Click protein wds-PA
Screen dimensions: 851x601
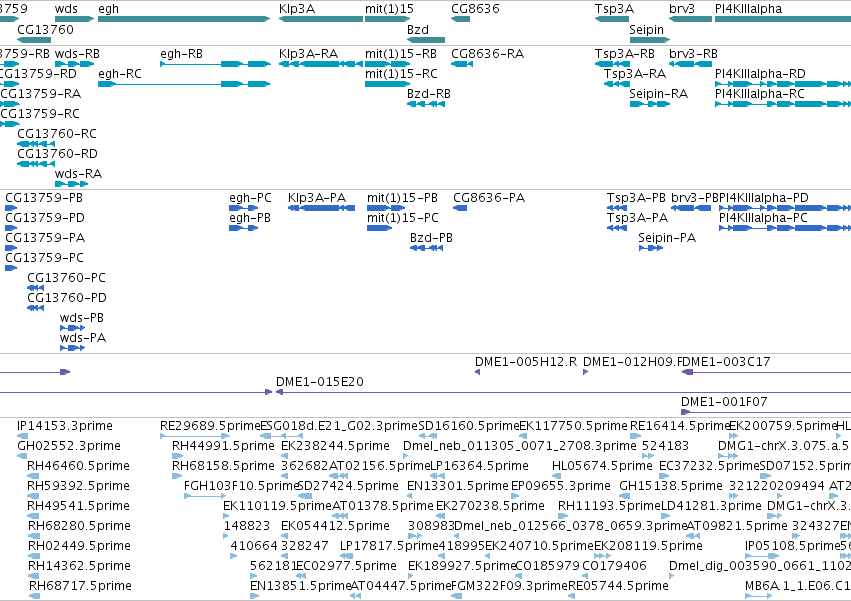point(82,338)
